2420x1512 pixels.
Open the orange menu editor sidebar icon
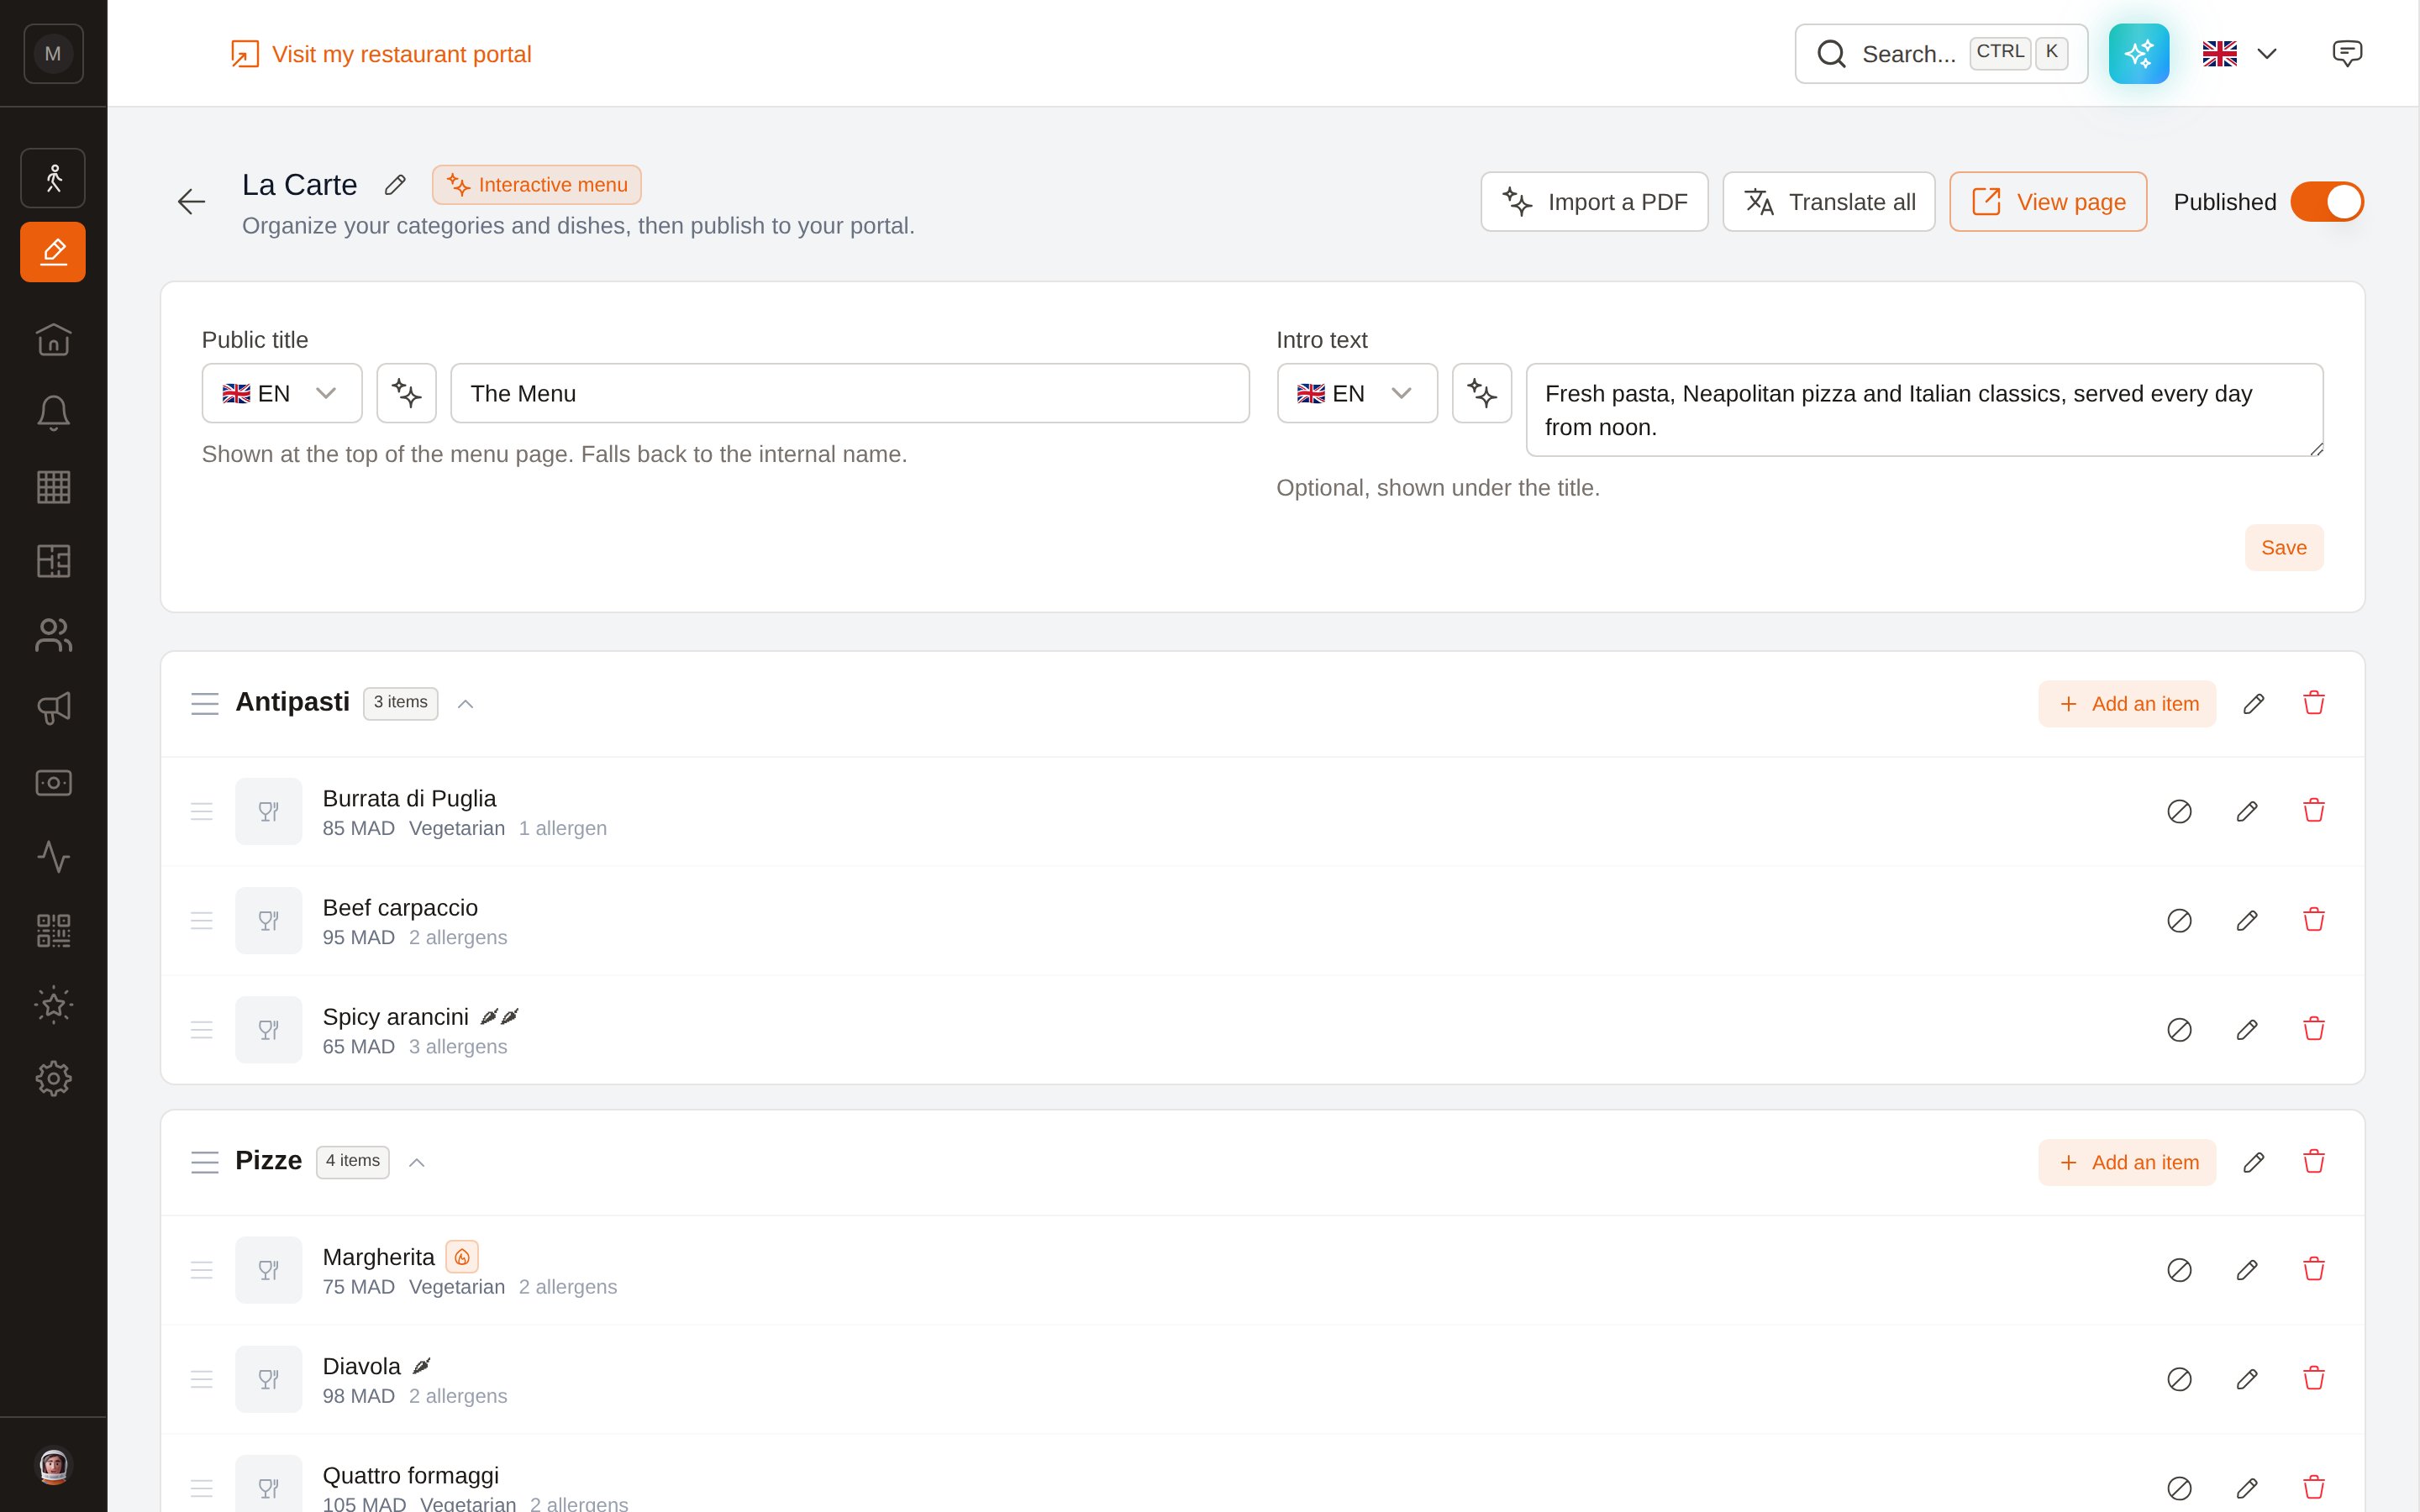click(x=53, y=252)
